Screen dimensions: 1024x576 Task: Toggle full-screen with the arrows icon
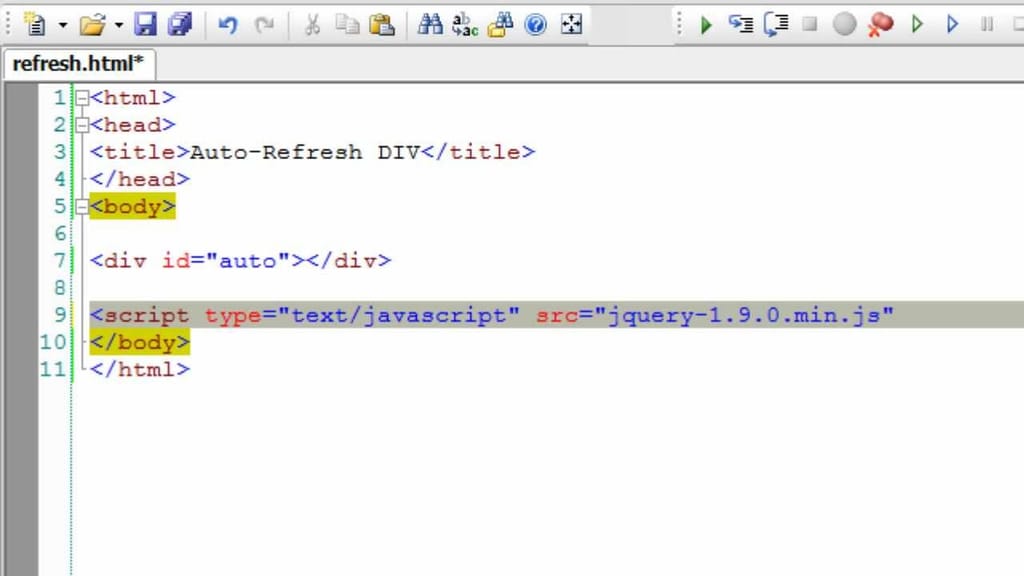pyautogui.click(x=571, y=25)
